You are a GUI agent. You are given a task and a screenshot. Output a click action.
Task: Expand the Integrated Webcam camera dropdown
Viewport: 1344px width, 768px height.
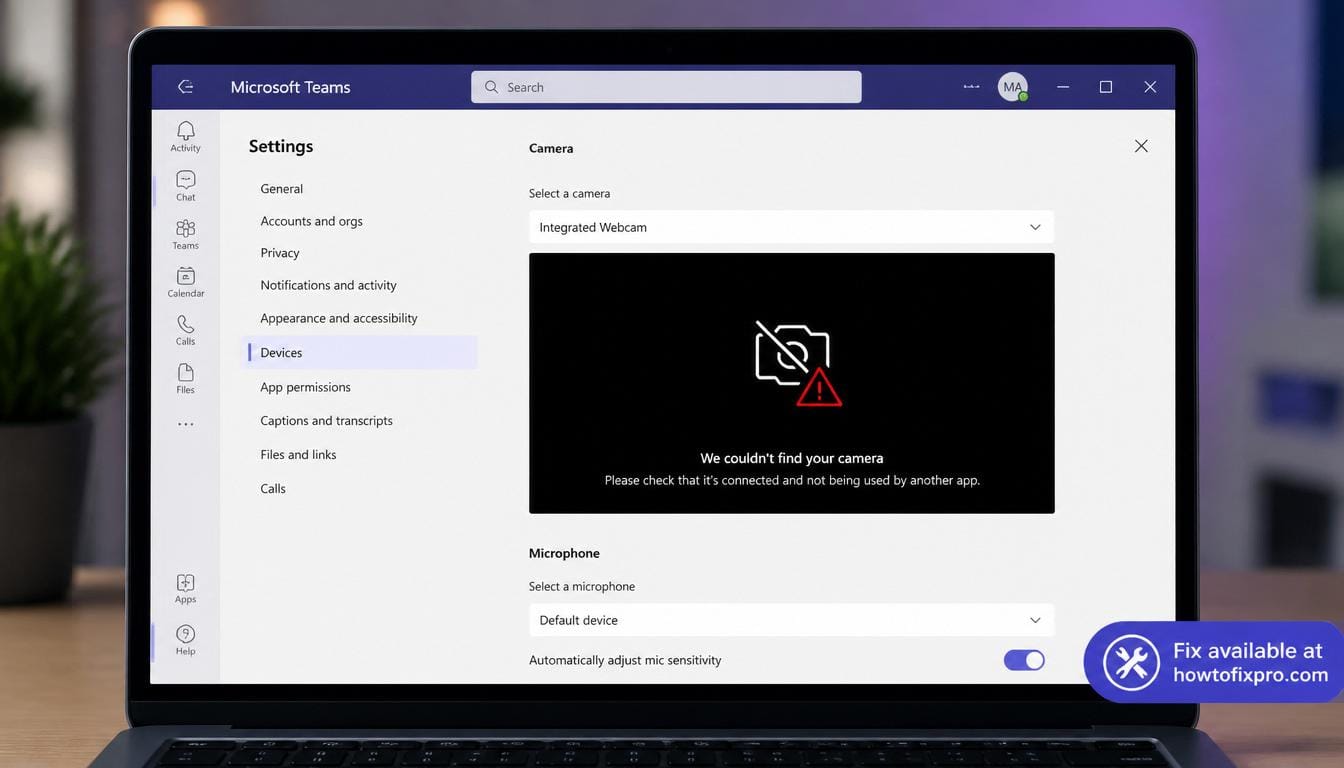[x=791, y=227]
